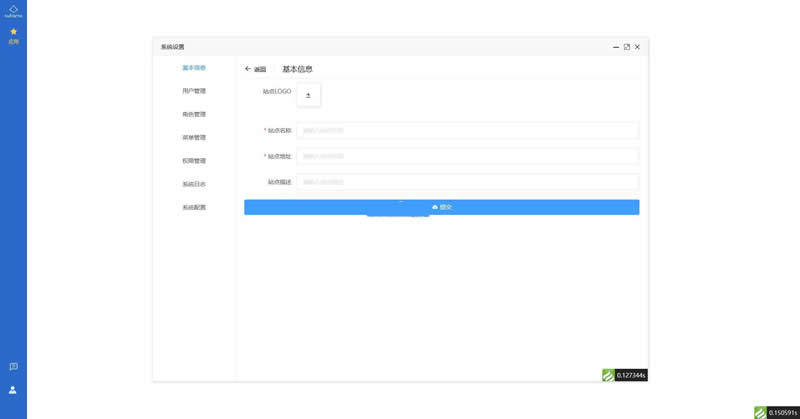Click the diamond logo at sidebar top
Screen dimensions: 800x419
click(x=13, y=11)
